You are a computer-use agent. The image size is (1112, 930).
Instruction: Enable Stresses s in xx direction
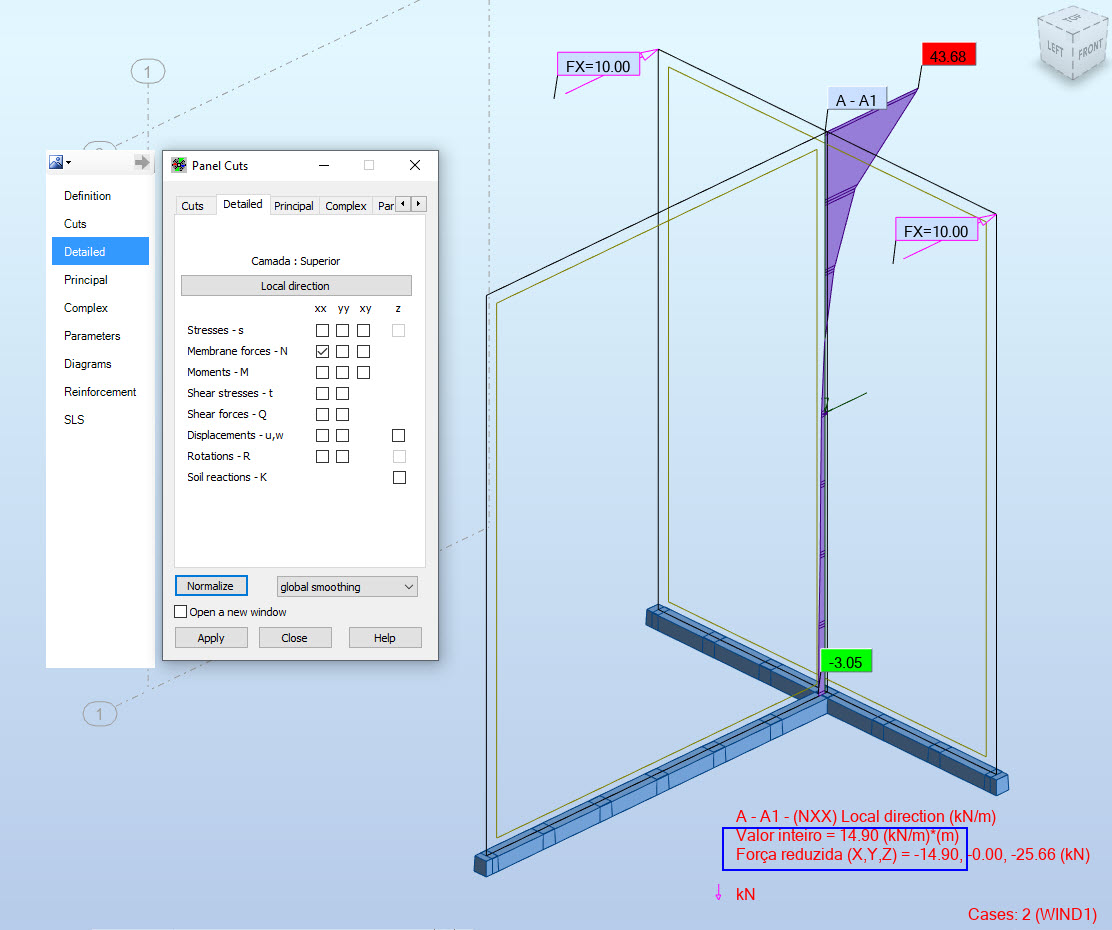pos(320,329)
